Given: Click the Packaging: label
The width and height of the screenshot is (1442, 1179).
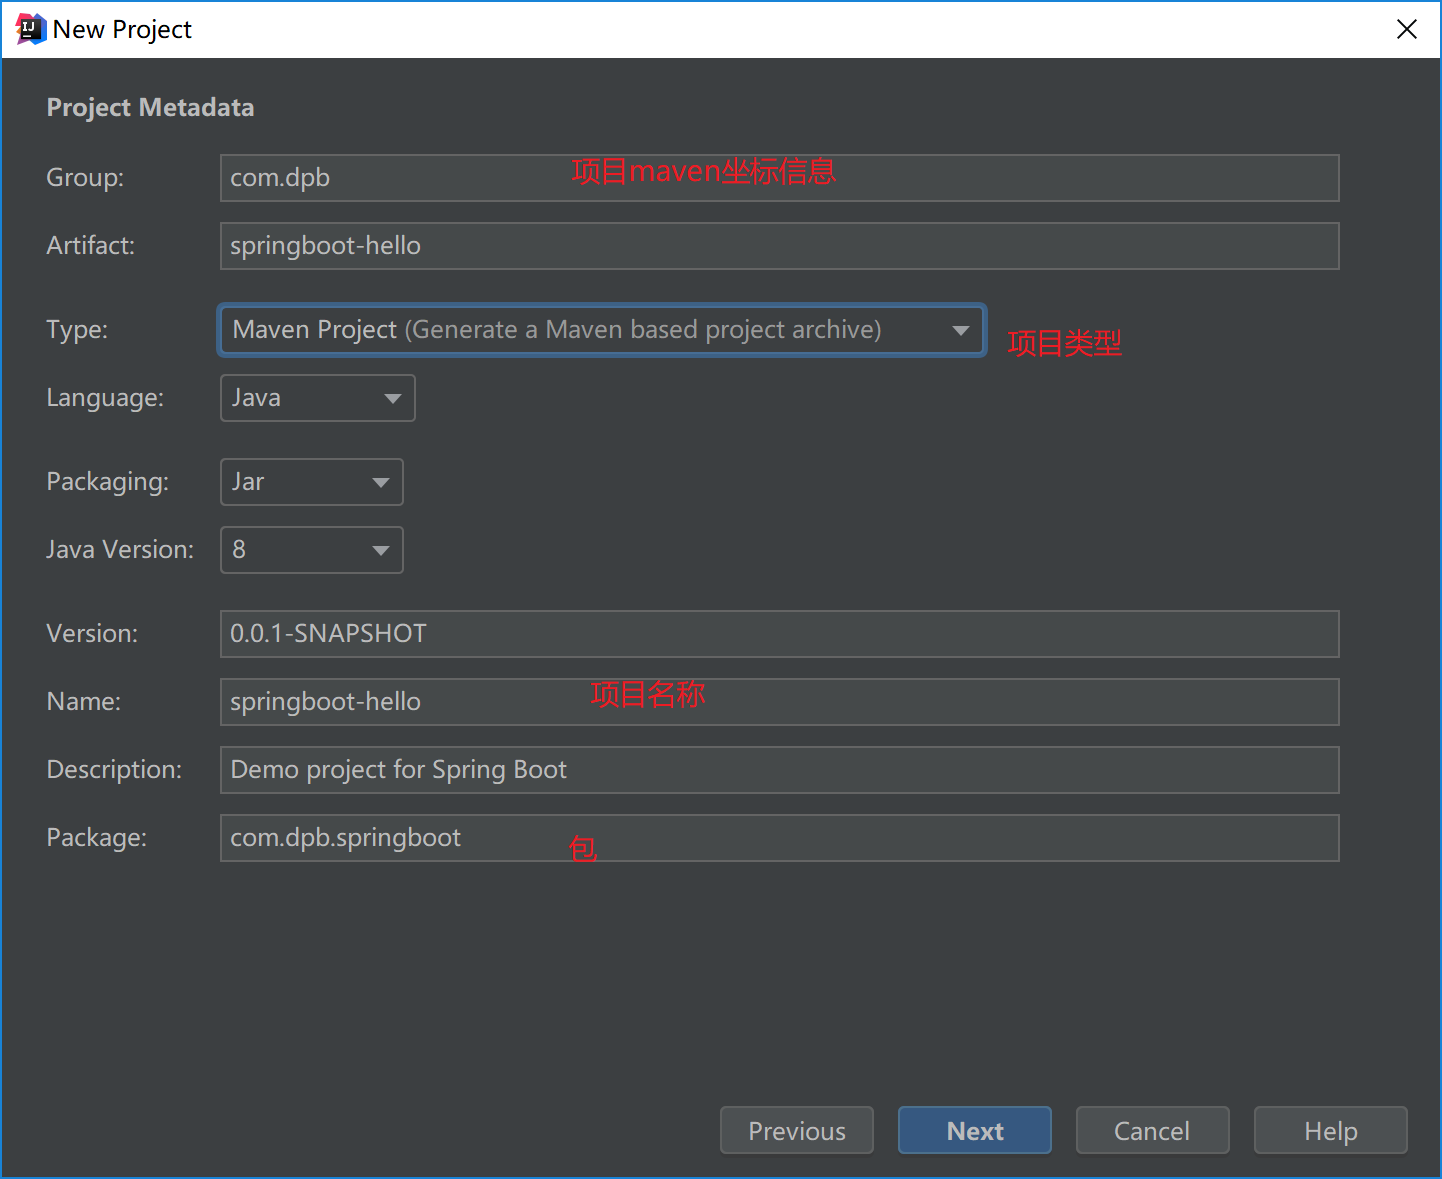Looking at the screenshot, I should 107,482.
